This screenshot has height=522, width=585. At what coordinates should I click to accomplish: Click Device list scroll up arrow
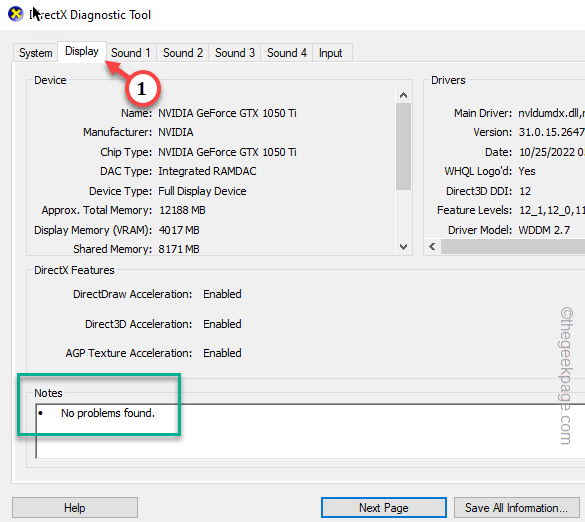point(403,95)
